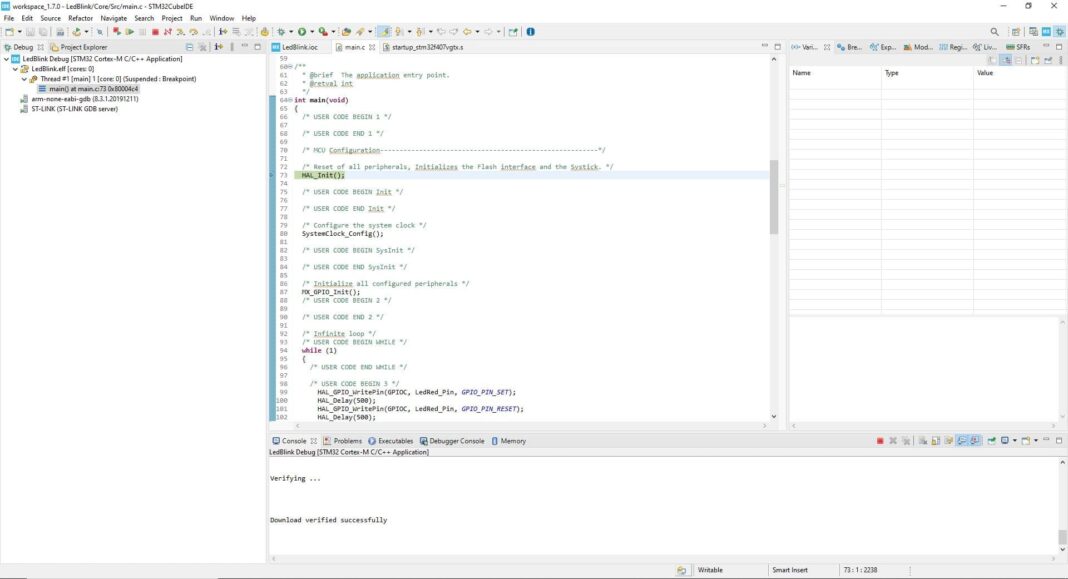Switch to the Debug perspective icon
The image size is (1068, 579).
coord(1059,32)
